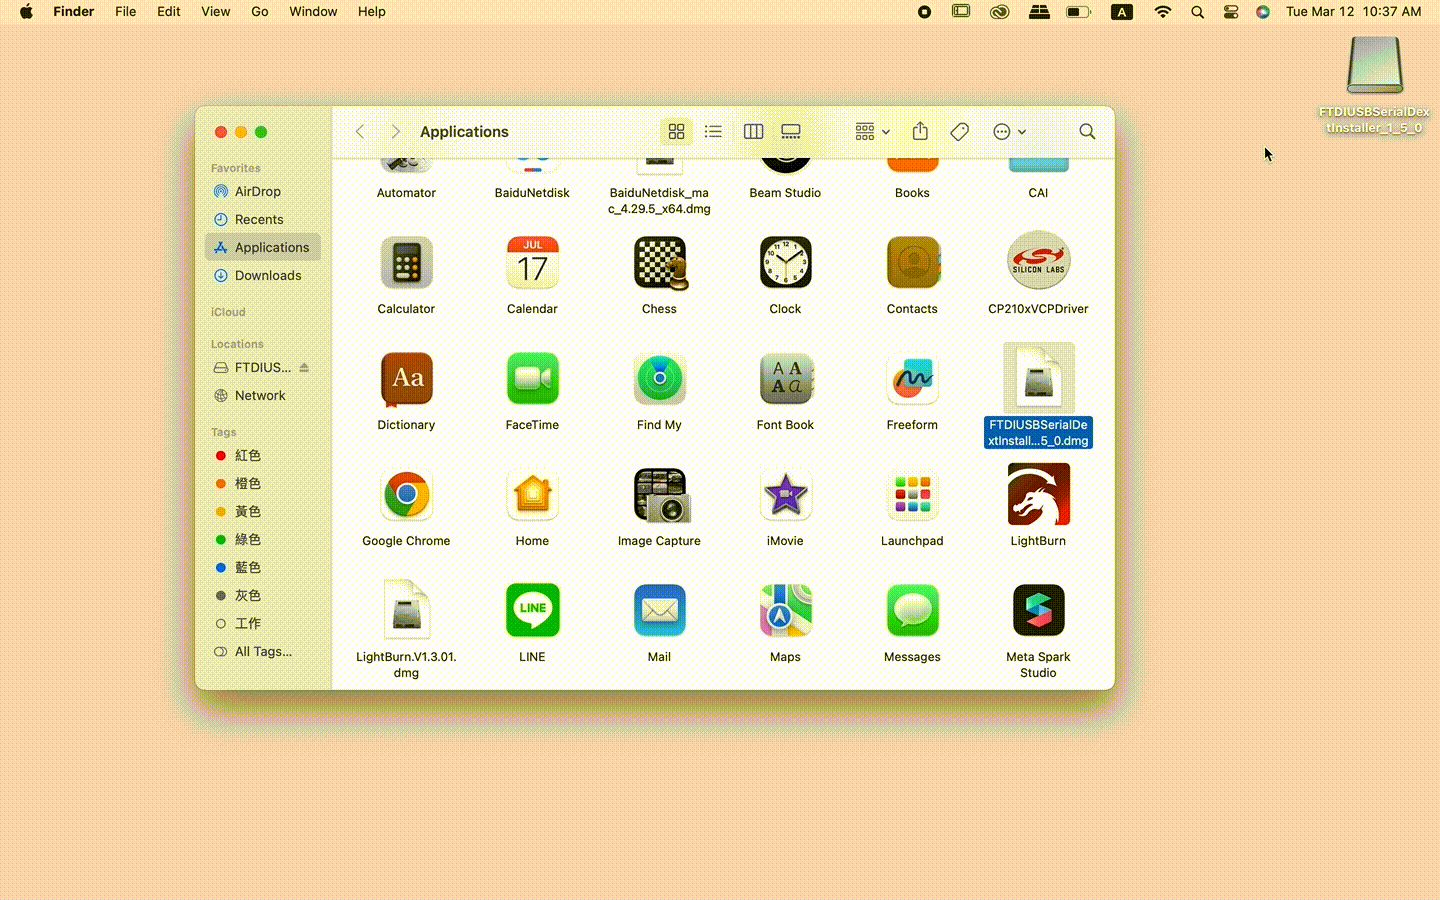Eject the FTDIUS volume in the sidebar

click(x=304, y=368)
